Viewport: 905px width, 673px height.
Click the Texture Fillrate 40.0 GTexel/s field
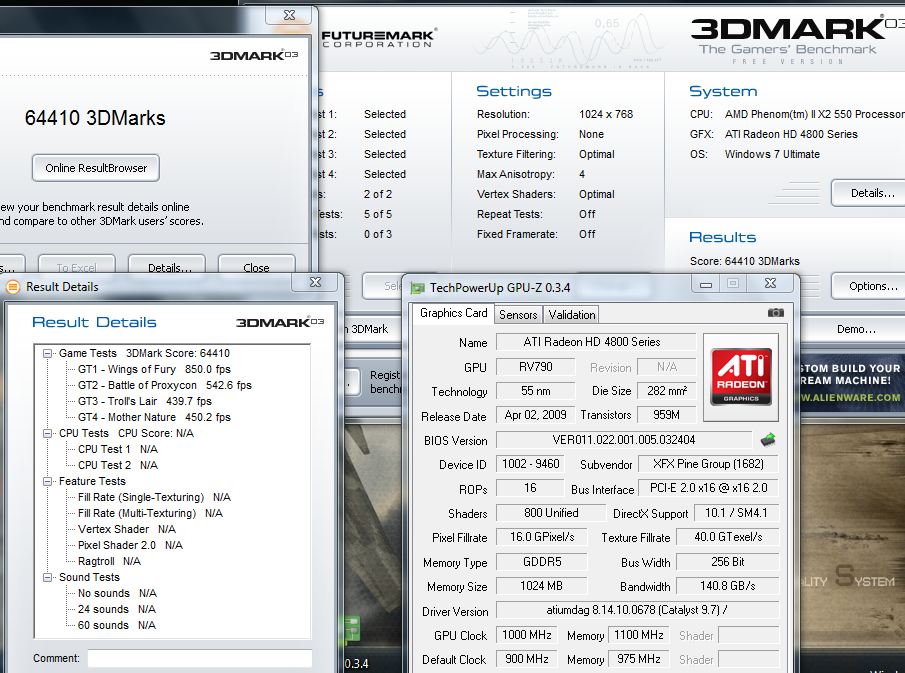(x=727, y=537)
